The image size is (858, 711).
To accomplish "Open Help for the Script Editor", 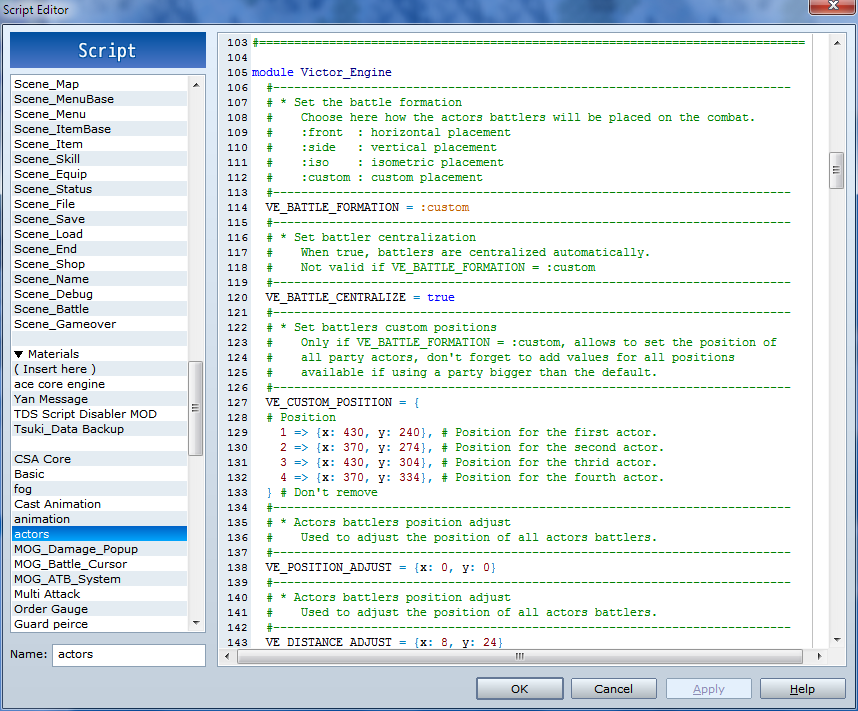I will tap(802, 689).
